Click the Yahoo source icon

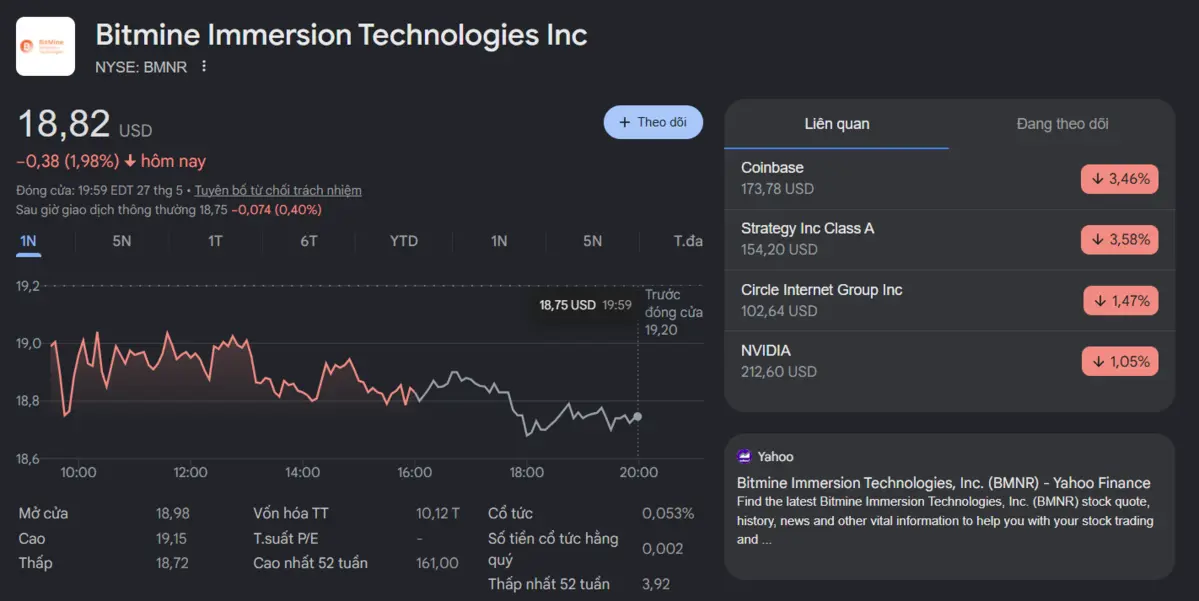744,456
